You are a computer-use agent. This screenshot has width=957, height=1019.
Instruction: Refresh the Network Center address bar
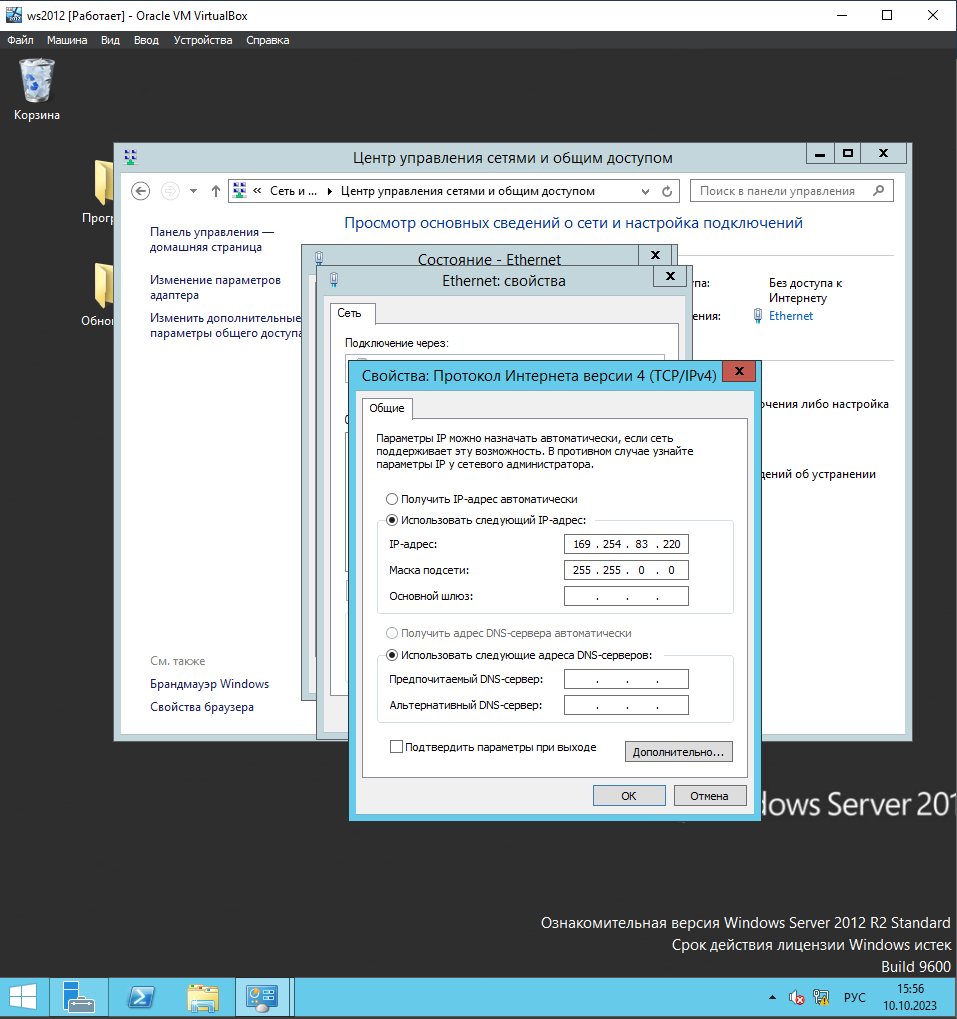tap(667, 191)
